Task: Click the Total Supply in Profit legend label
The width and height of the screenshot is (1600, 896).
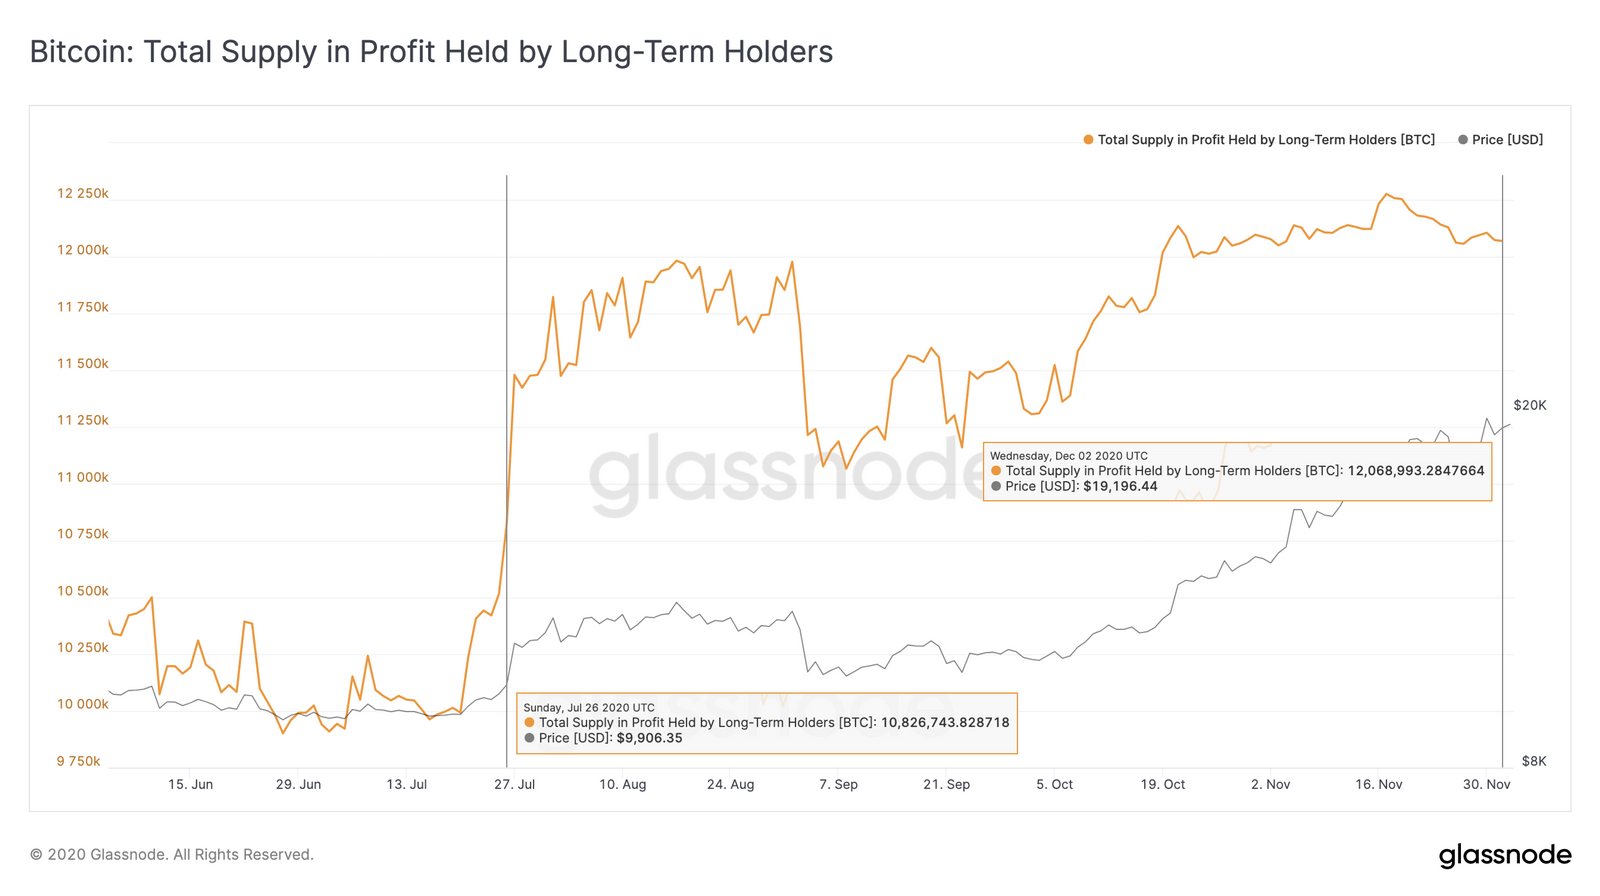Action: point(1266,140)
